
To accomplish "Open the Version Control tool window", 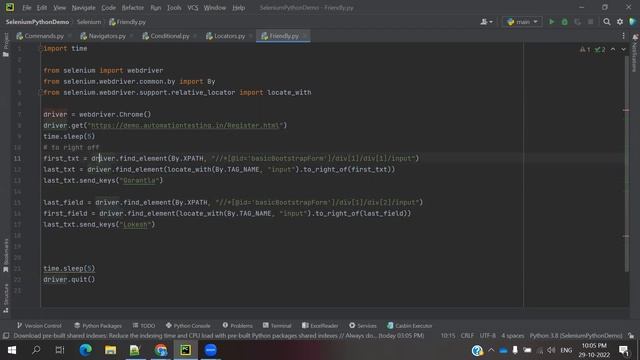I will [39, 326].
